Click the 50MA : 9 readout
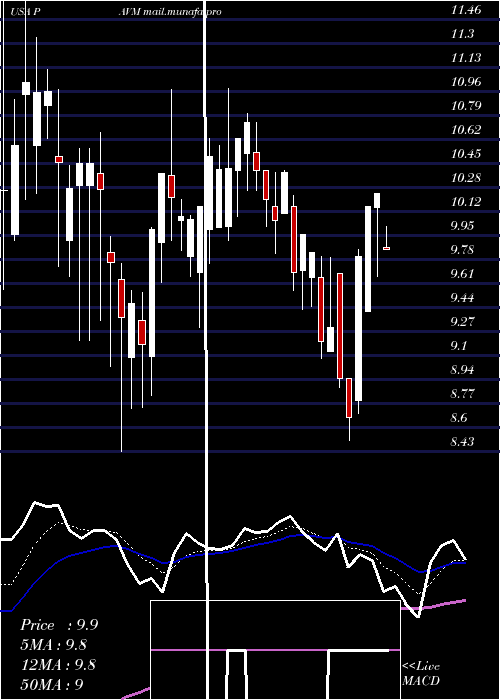 point(52,685)
